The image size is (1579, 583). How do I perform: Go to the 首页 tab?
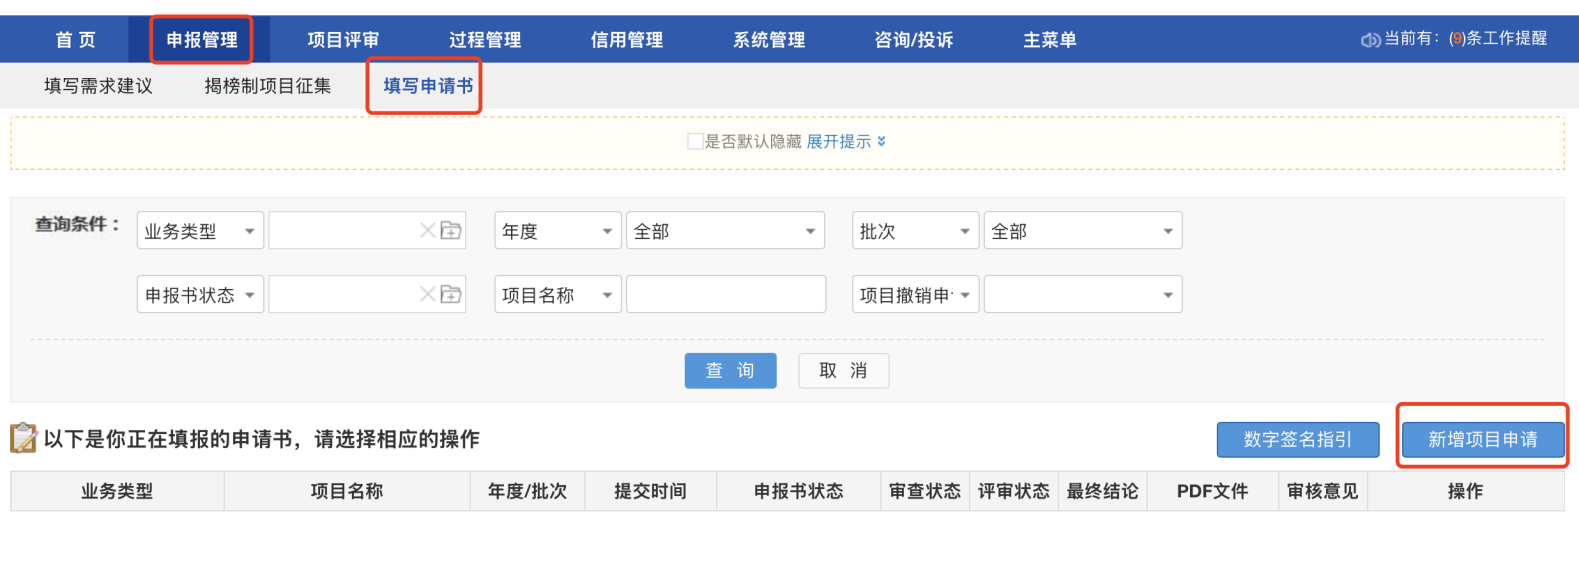tap(76, 40)
